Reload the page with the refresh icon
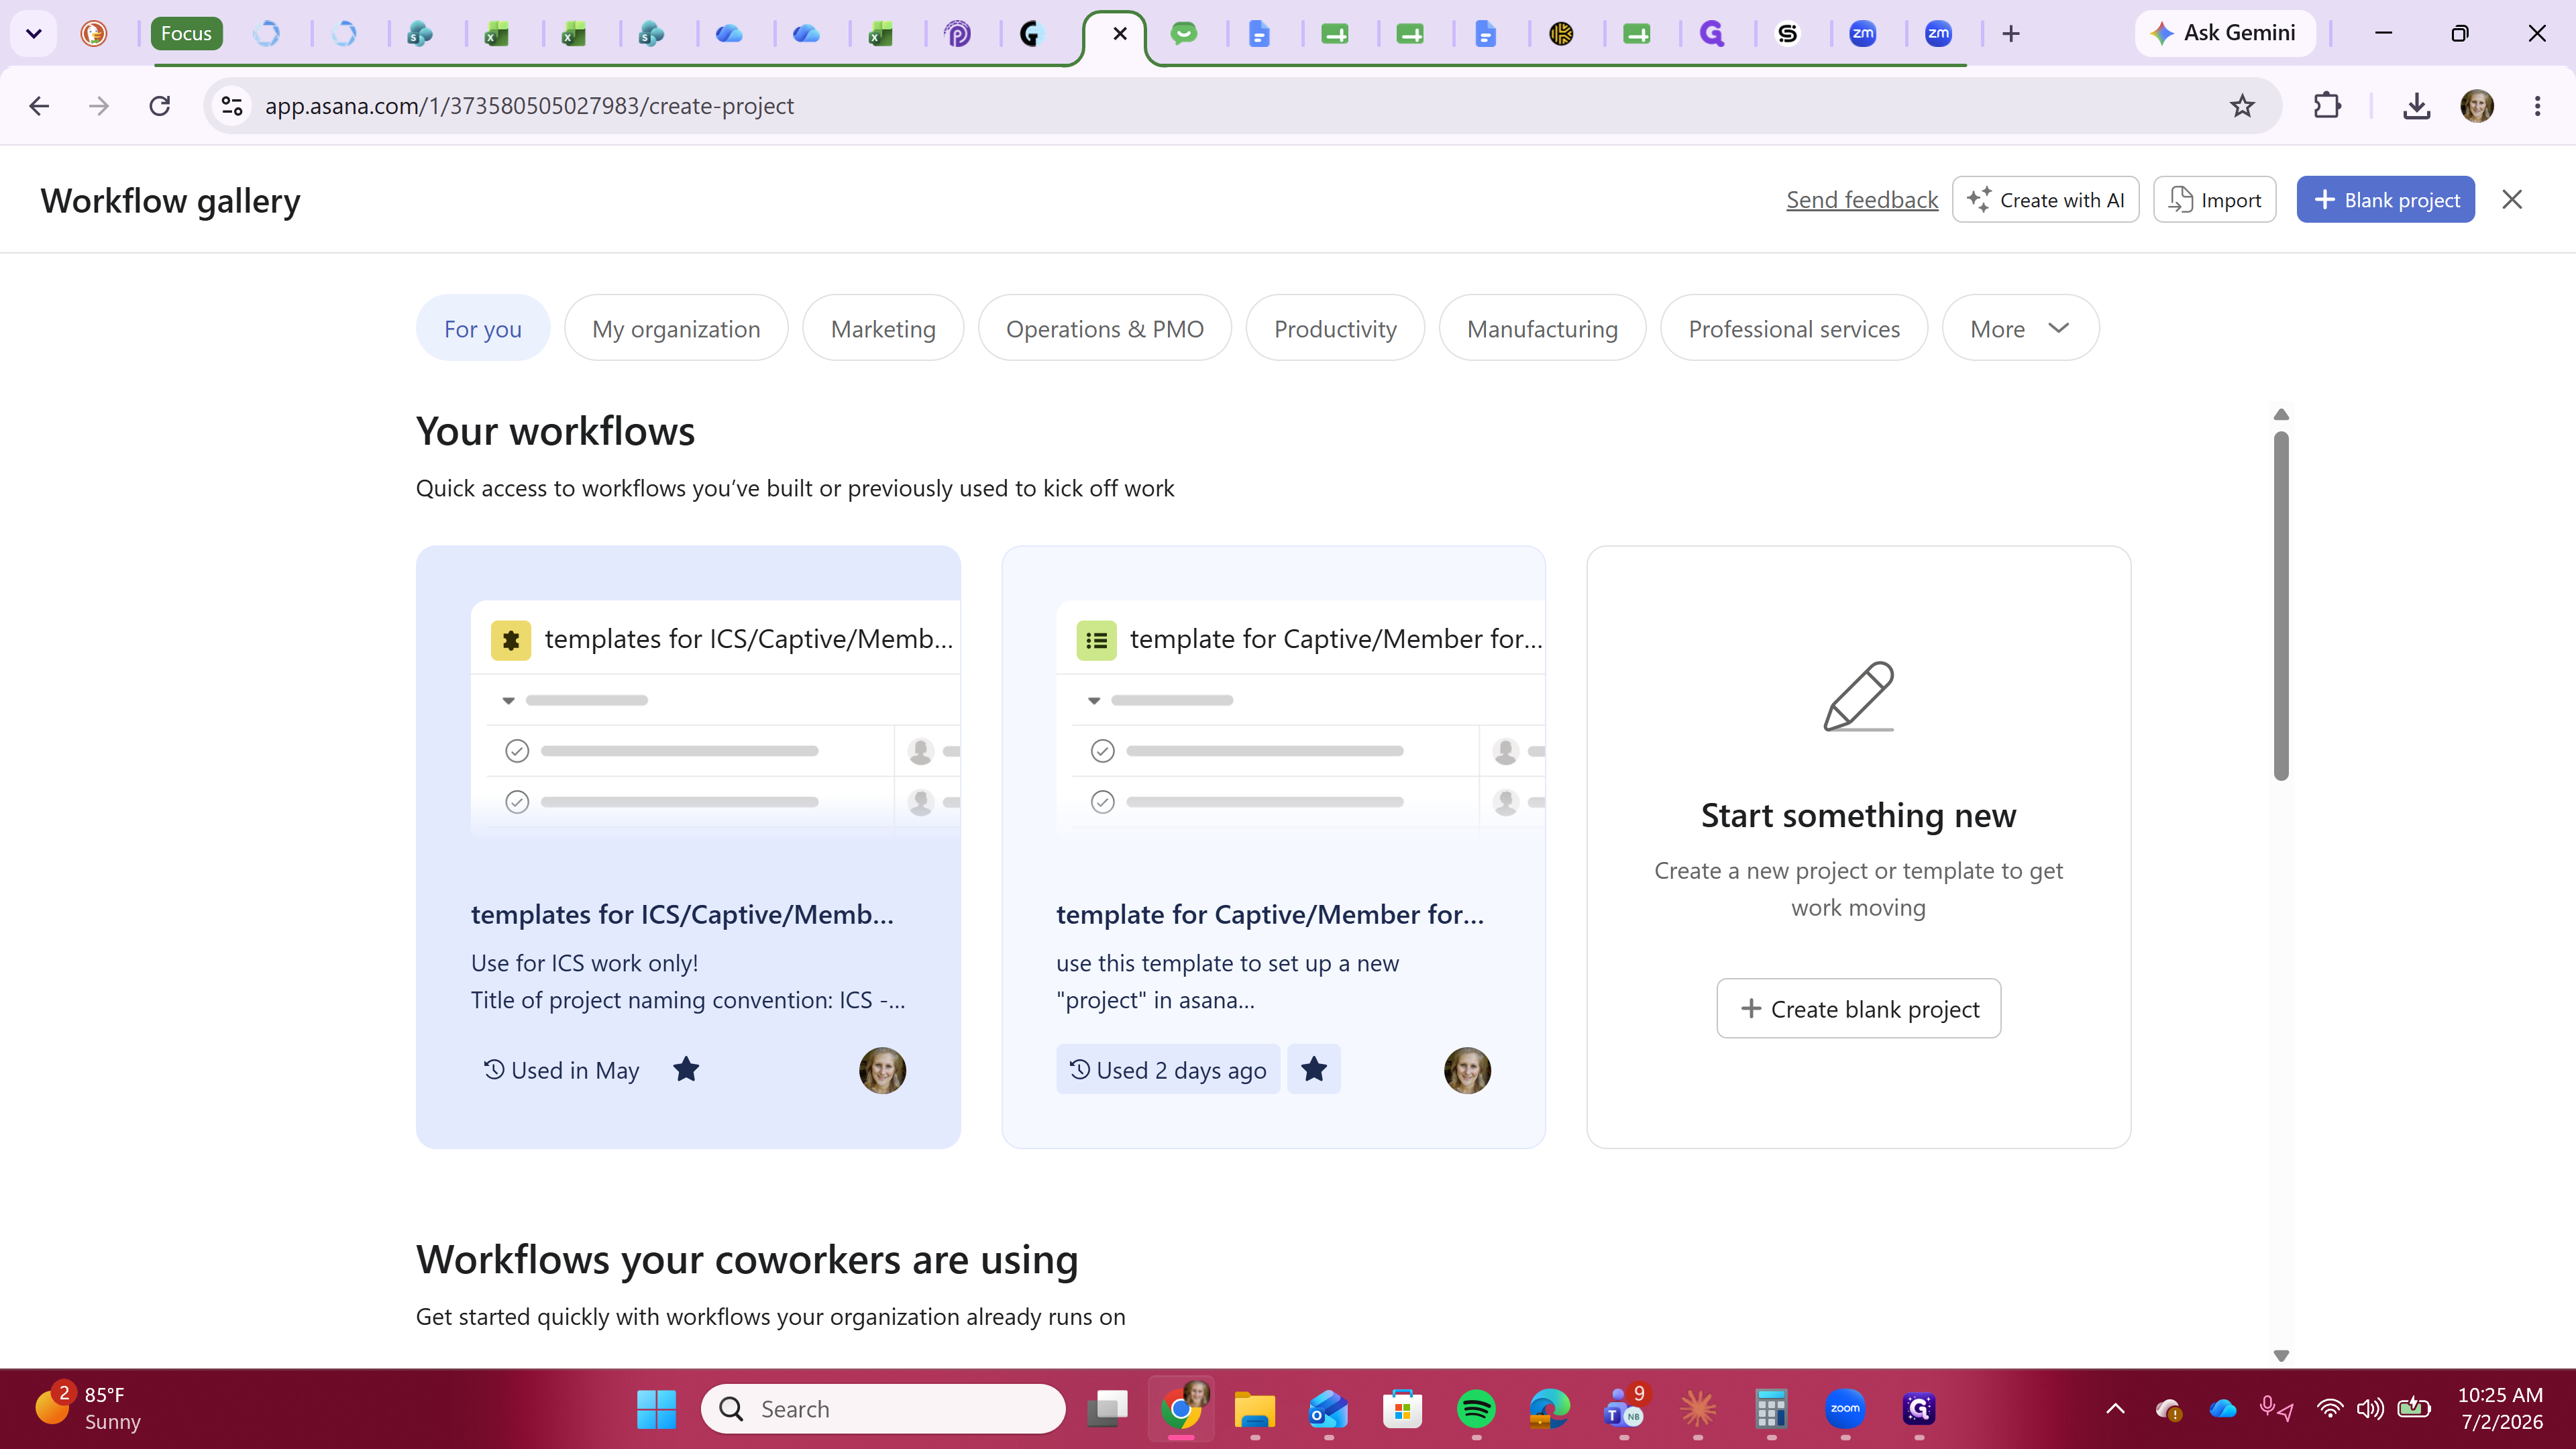2576x1449 pixels. pos(160,106)
